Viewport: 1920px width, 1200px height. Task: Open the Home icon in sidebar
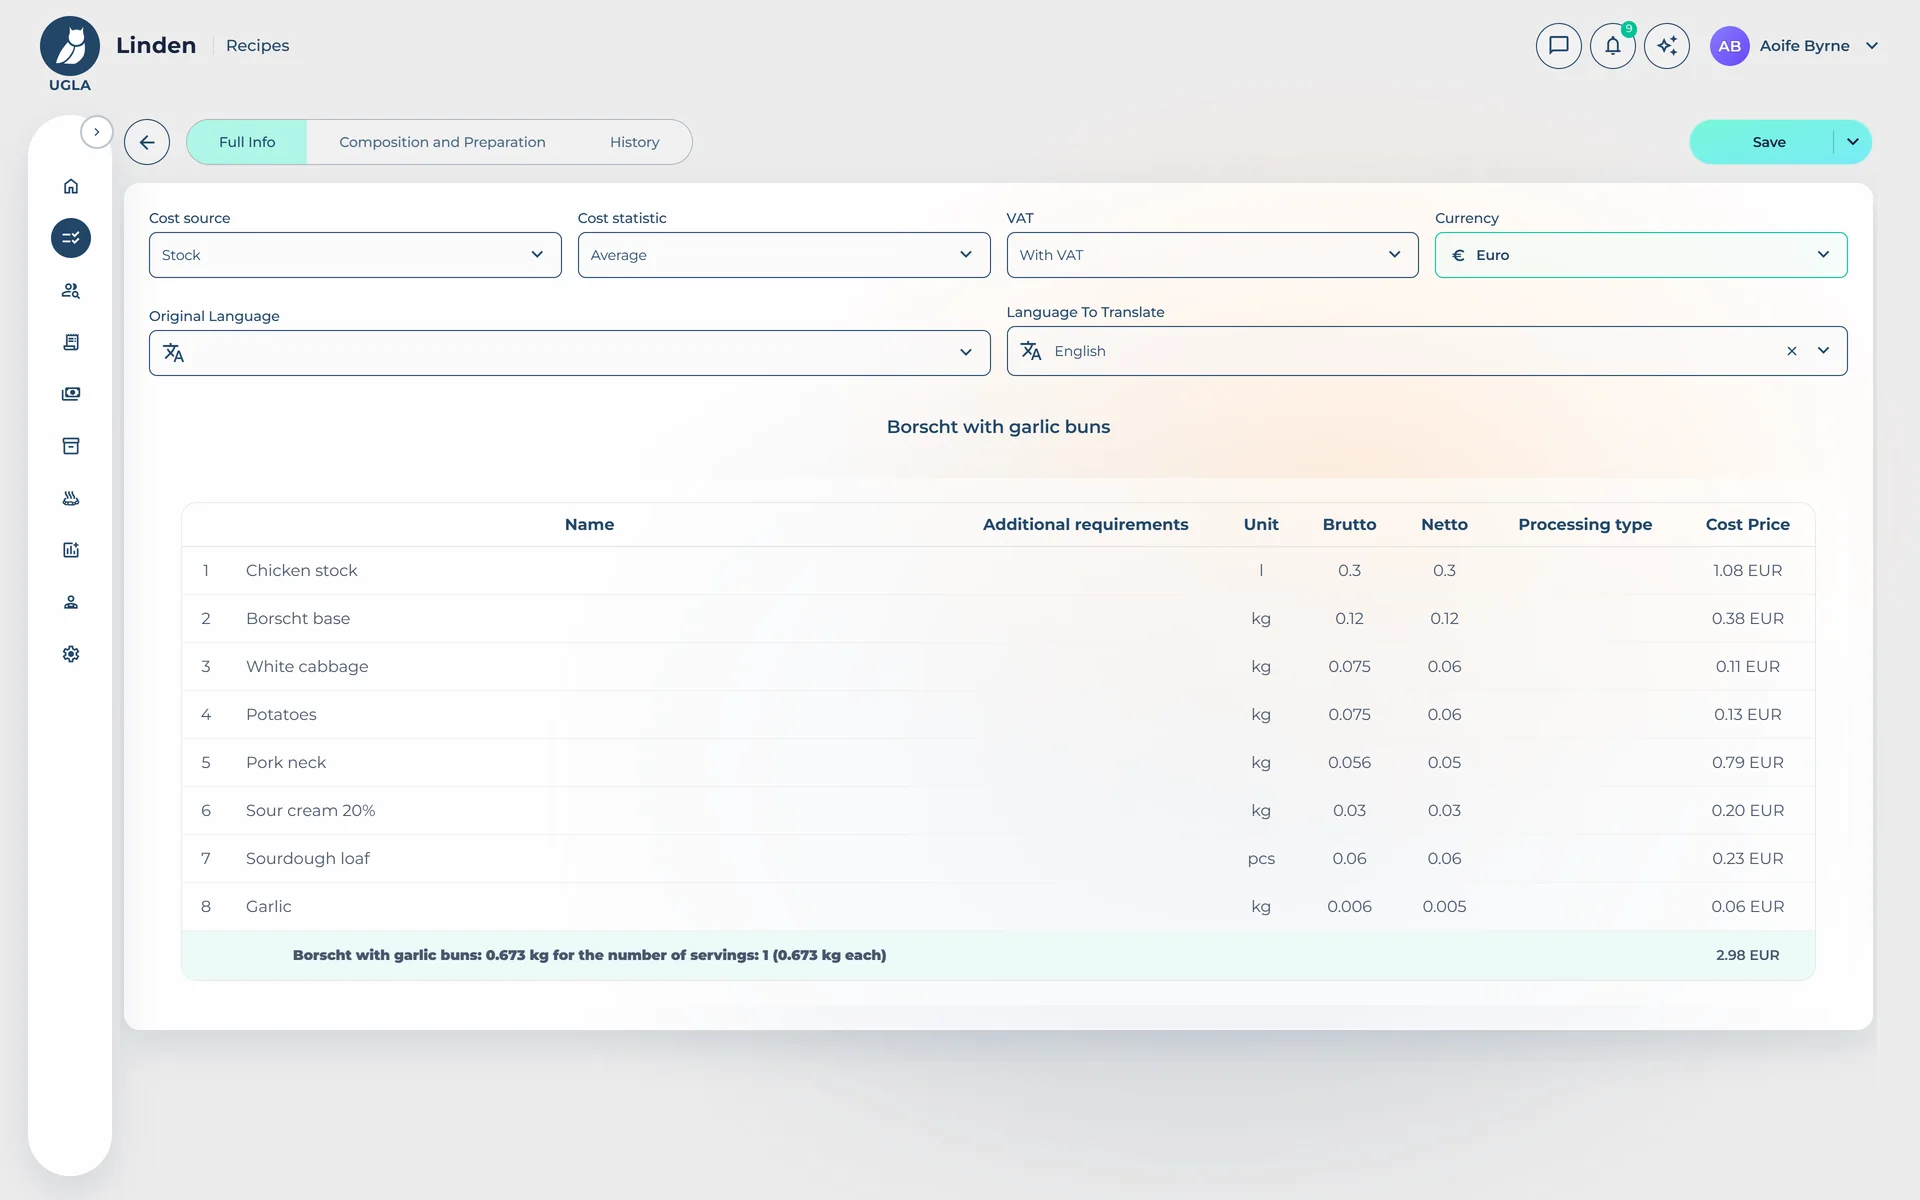click(x=71, y=186)
